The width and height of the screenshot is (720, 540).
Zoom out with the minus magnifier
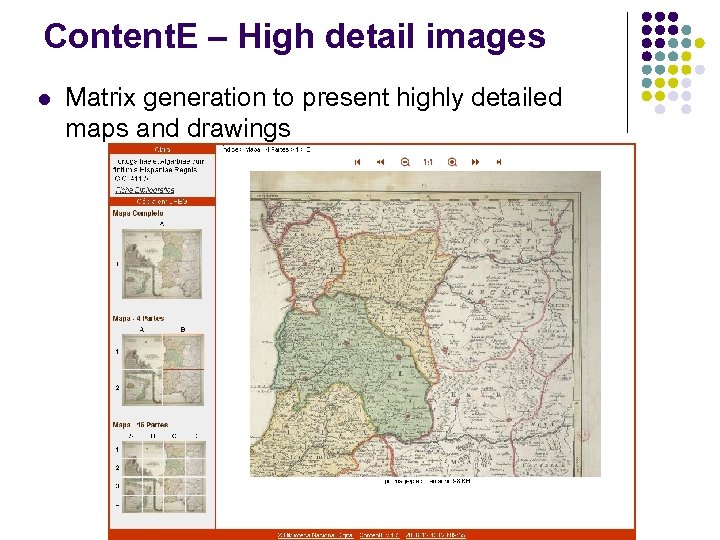405,162
